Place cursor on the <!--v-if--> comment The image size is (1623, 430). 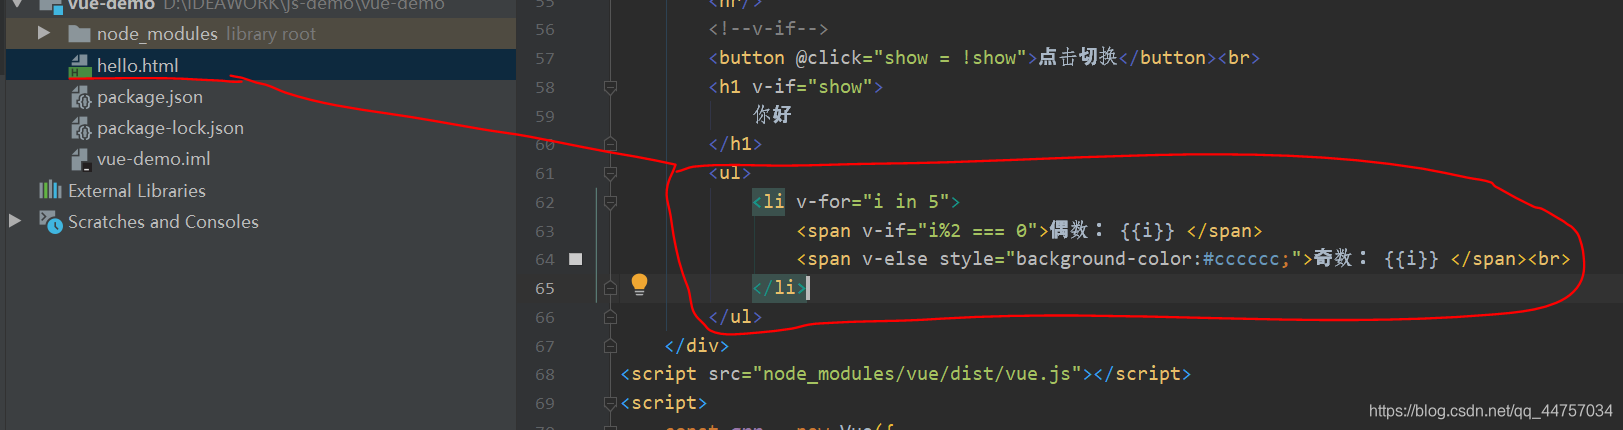(x=768, y=29)
